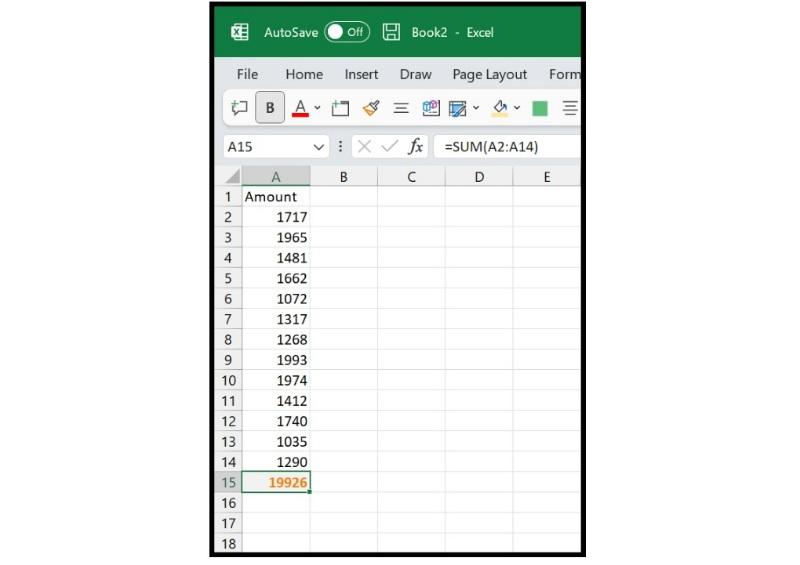Switch to the Formulas tab

564,75
